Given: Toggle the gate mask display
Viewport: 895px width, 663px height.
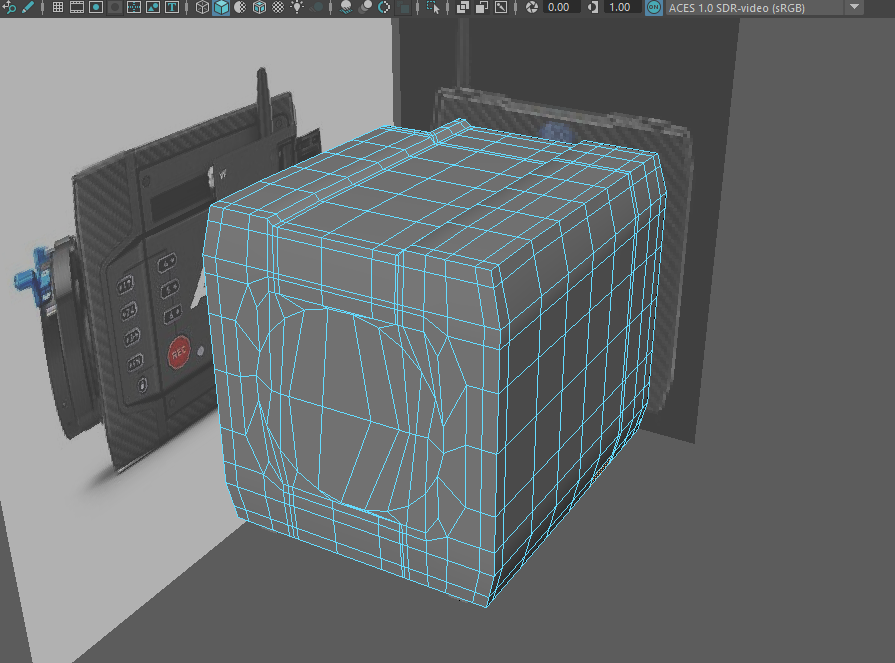Looking at the screenshot, I should coord(115,7).
